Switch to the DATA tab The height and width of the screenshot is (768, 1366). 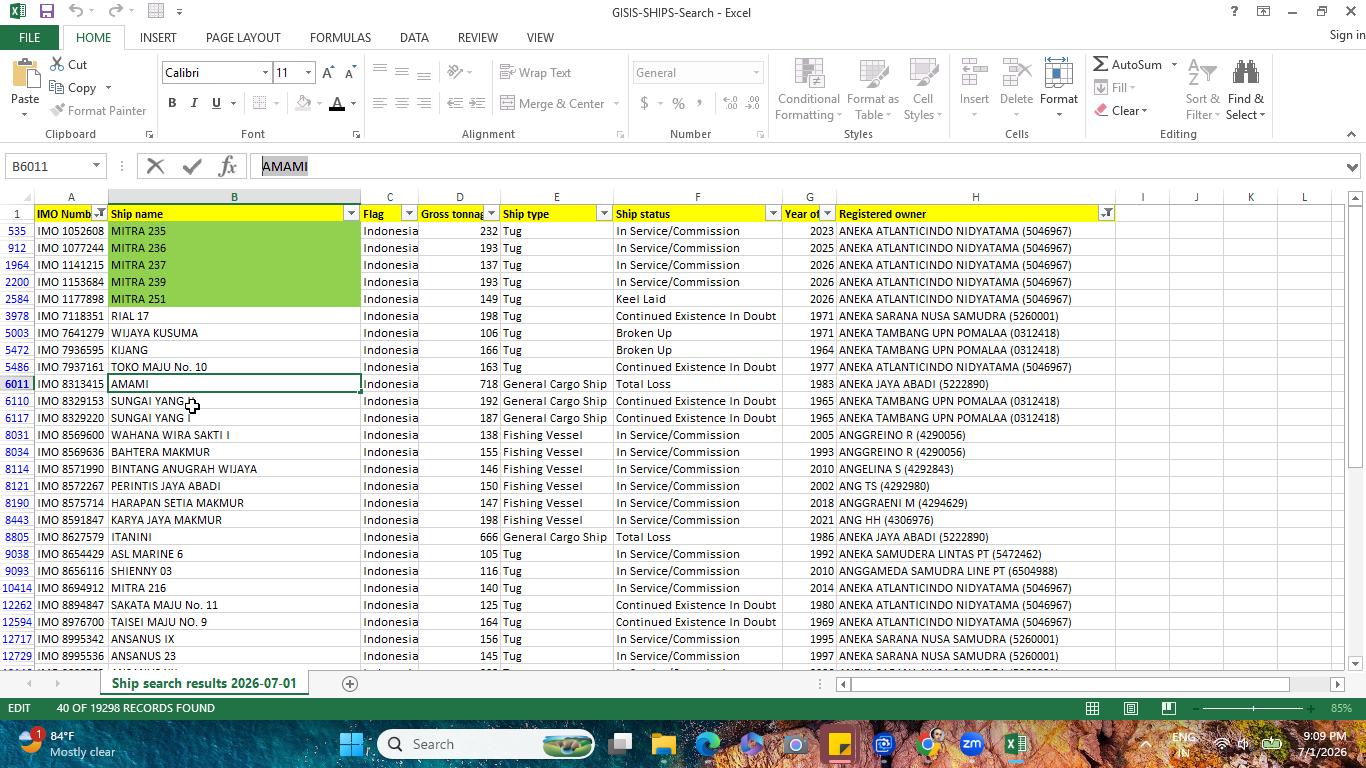[x=414, y=38]
